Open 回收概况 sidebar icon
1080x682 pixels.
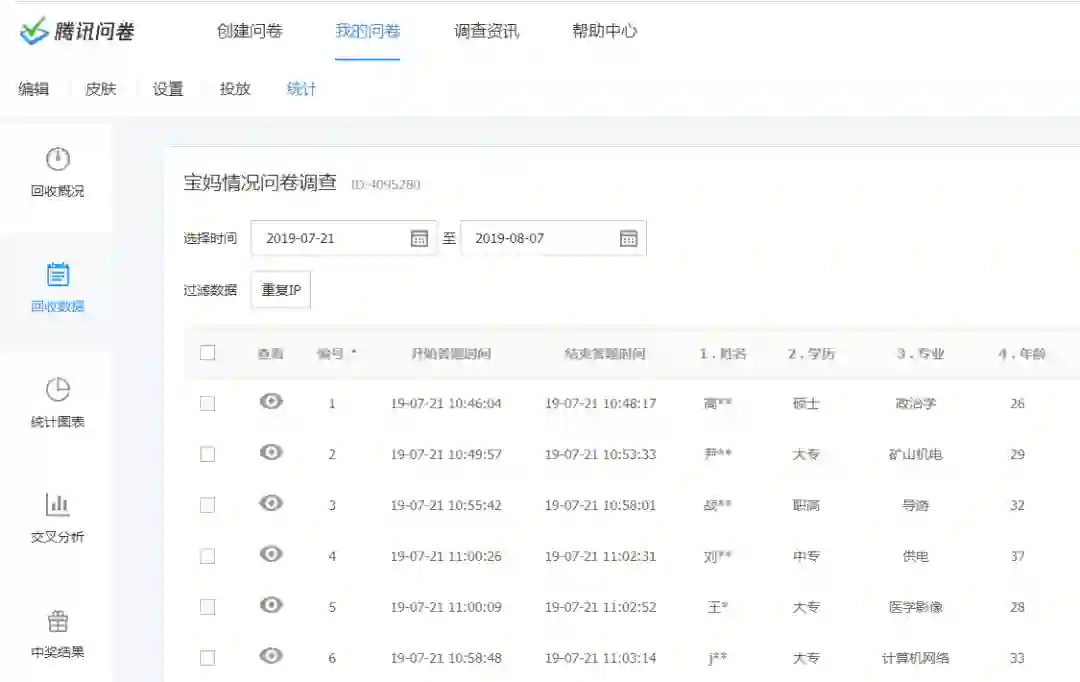58,159
